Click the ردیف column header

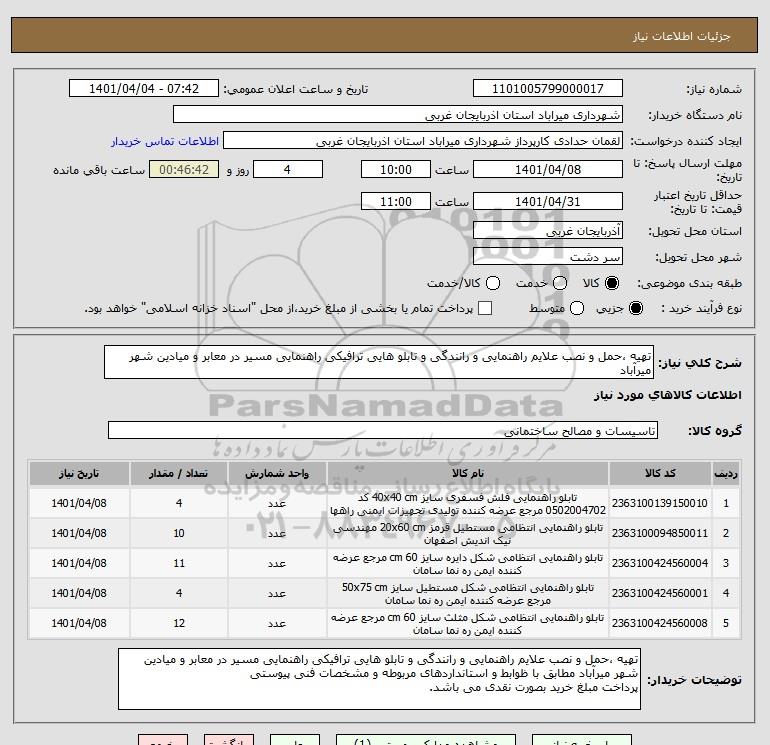(726, 474)
